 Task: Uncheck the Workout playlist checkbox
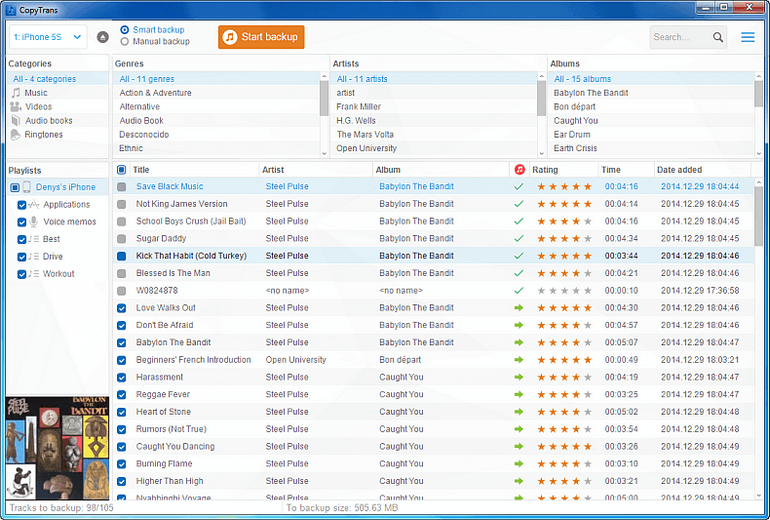click(22, 274)
